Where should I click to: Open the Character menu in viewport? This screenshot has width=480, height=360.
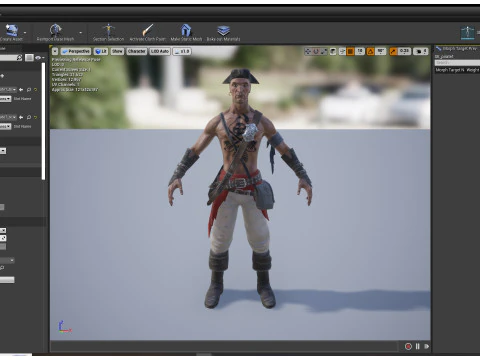[x=137, y=51]
